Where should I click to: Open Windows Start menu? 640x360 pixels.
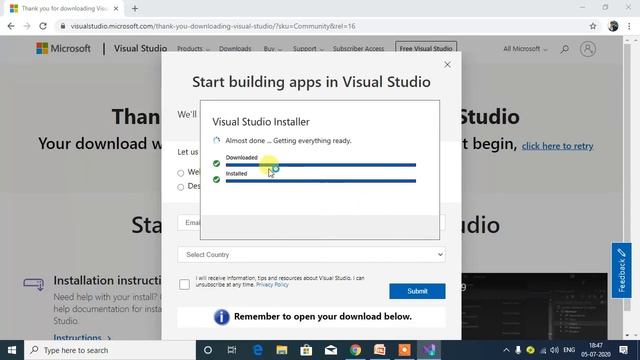[12, 350]
